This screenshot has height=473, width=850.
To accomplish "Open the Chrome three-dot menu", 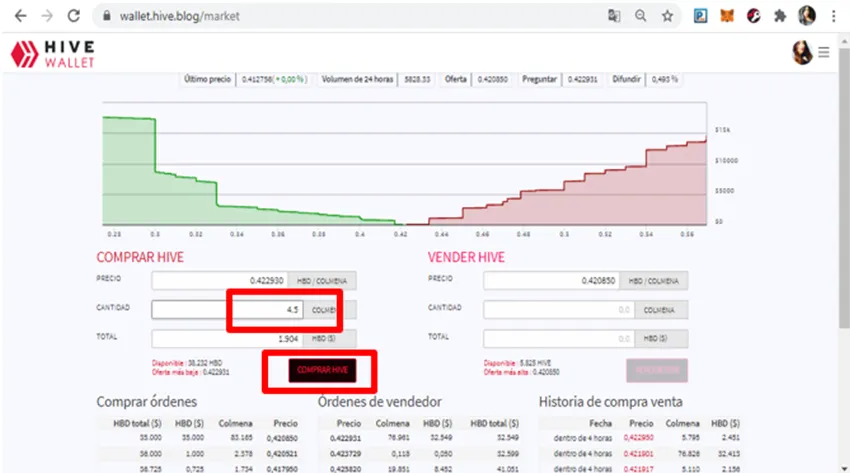I will click(x=833, y=16).
